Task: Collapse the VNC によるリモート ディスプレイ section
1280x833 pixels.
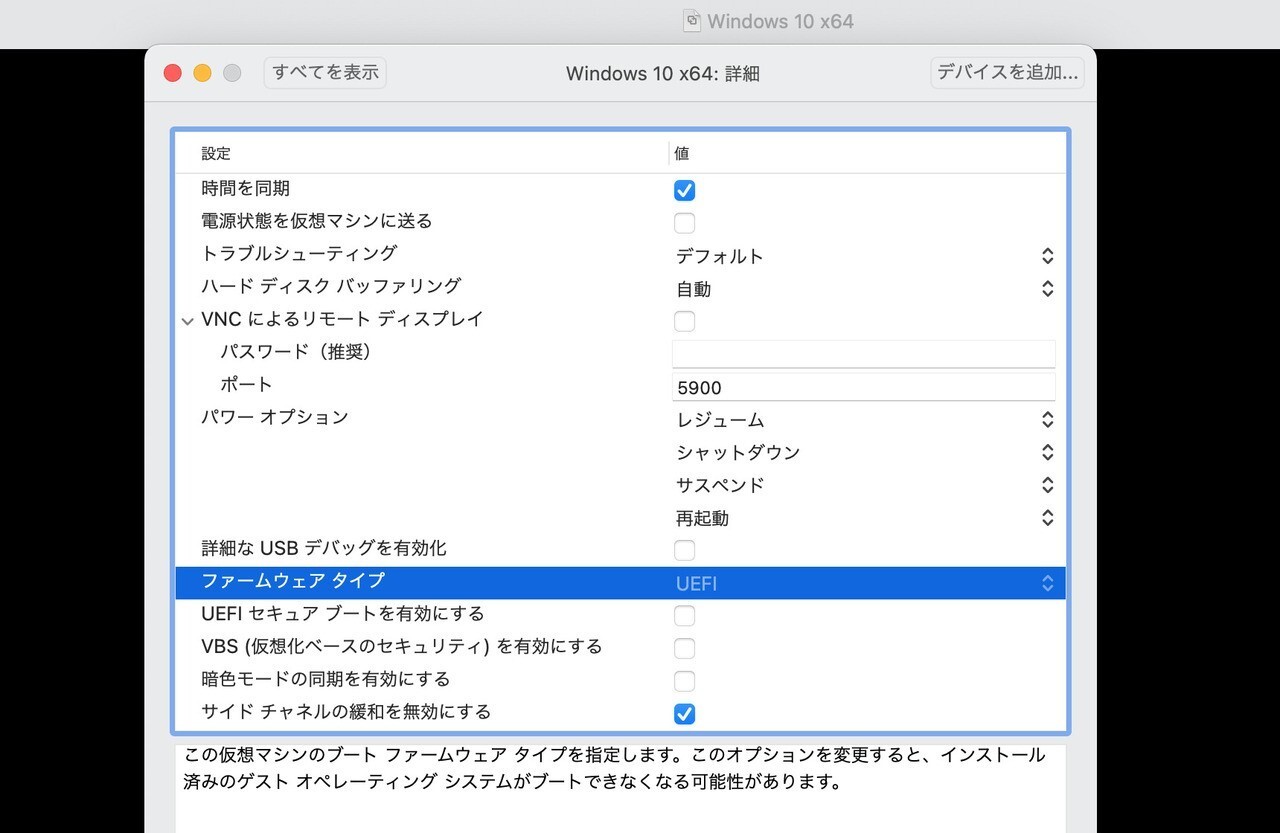Action: pos(187,321)
